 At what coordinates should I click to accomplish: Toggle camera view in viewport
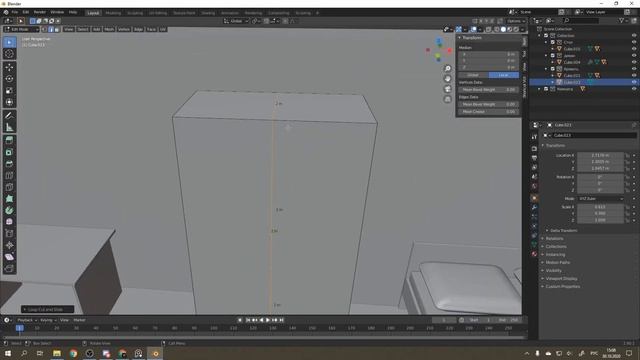pyautogui.click(x=448, y=89)
